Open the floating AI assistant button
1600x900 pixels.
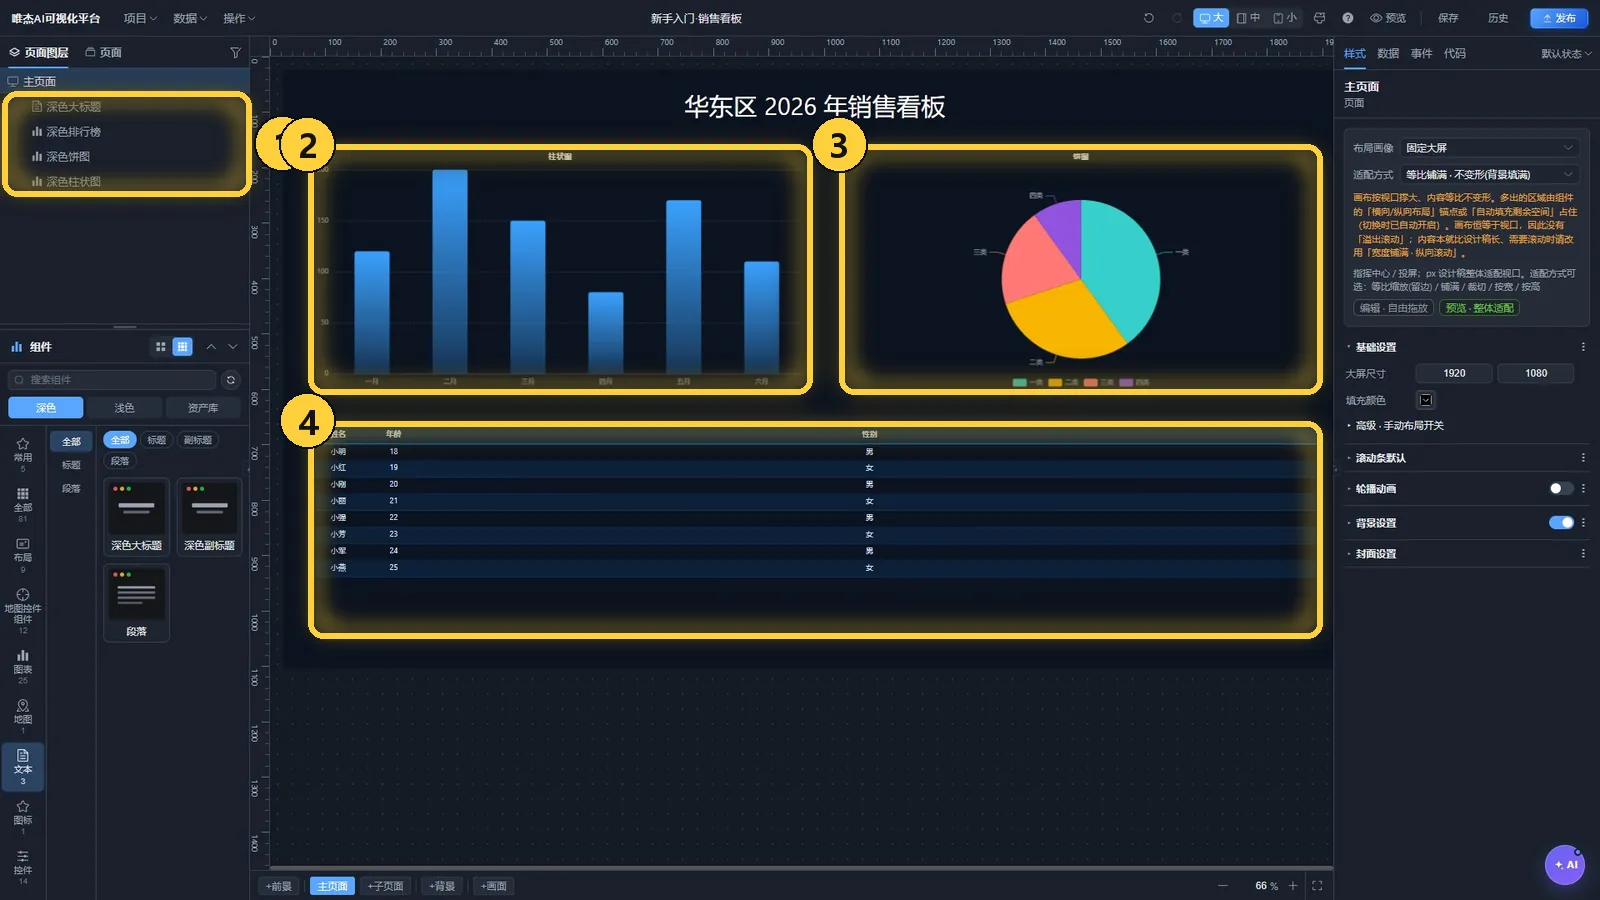(1564, 865)
